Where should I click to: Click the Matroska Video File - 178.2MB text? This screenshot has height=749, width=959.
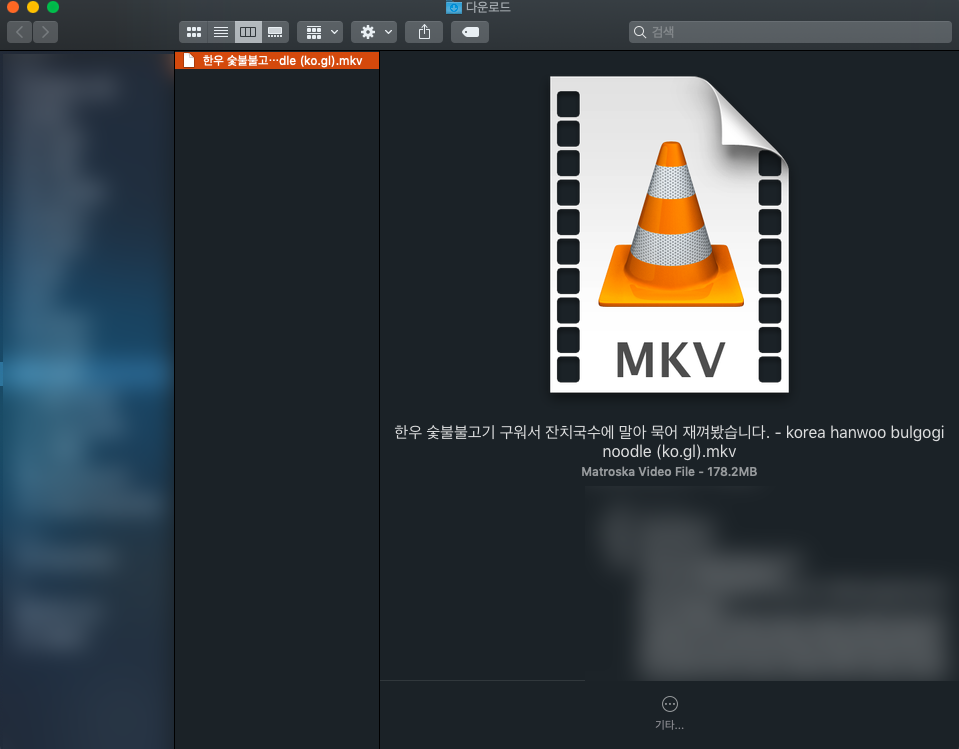coord(669,471)
